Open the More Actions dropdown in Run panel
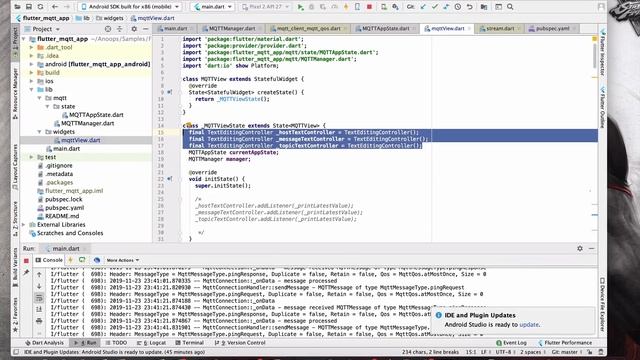The height and width of the screenshot is (360, 640). pyautogui.click(x=122, y=260)
